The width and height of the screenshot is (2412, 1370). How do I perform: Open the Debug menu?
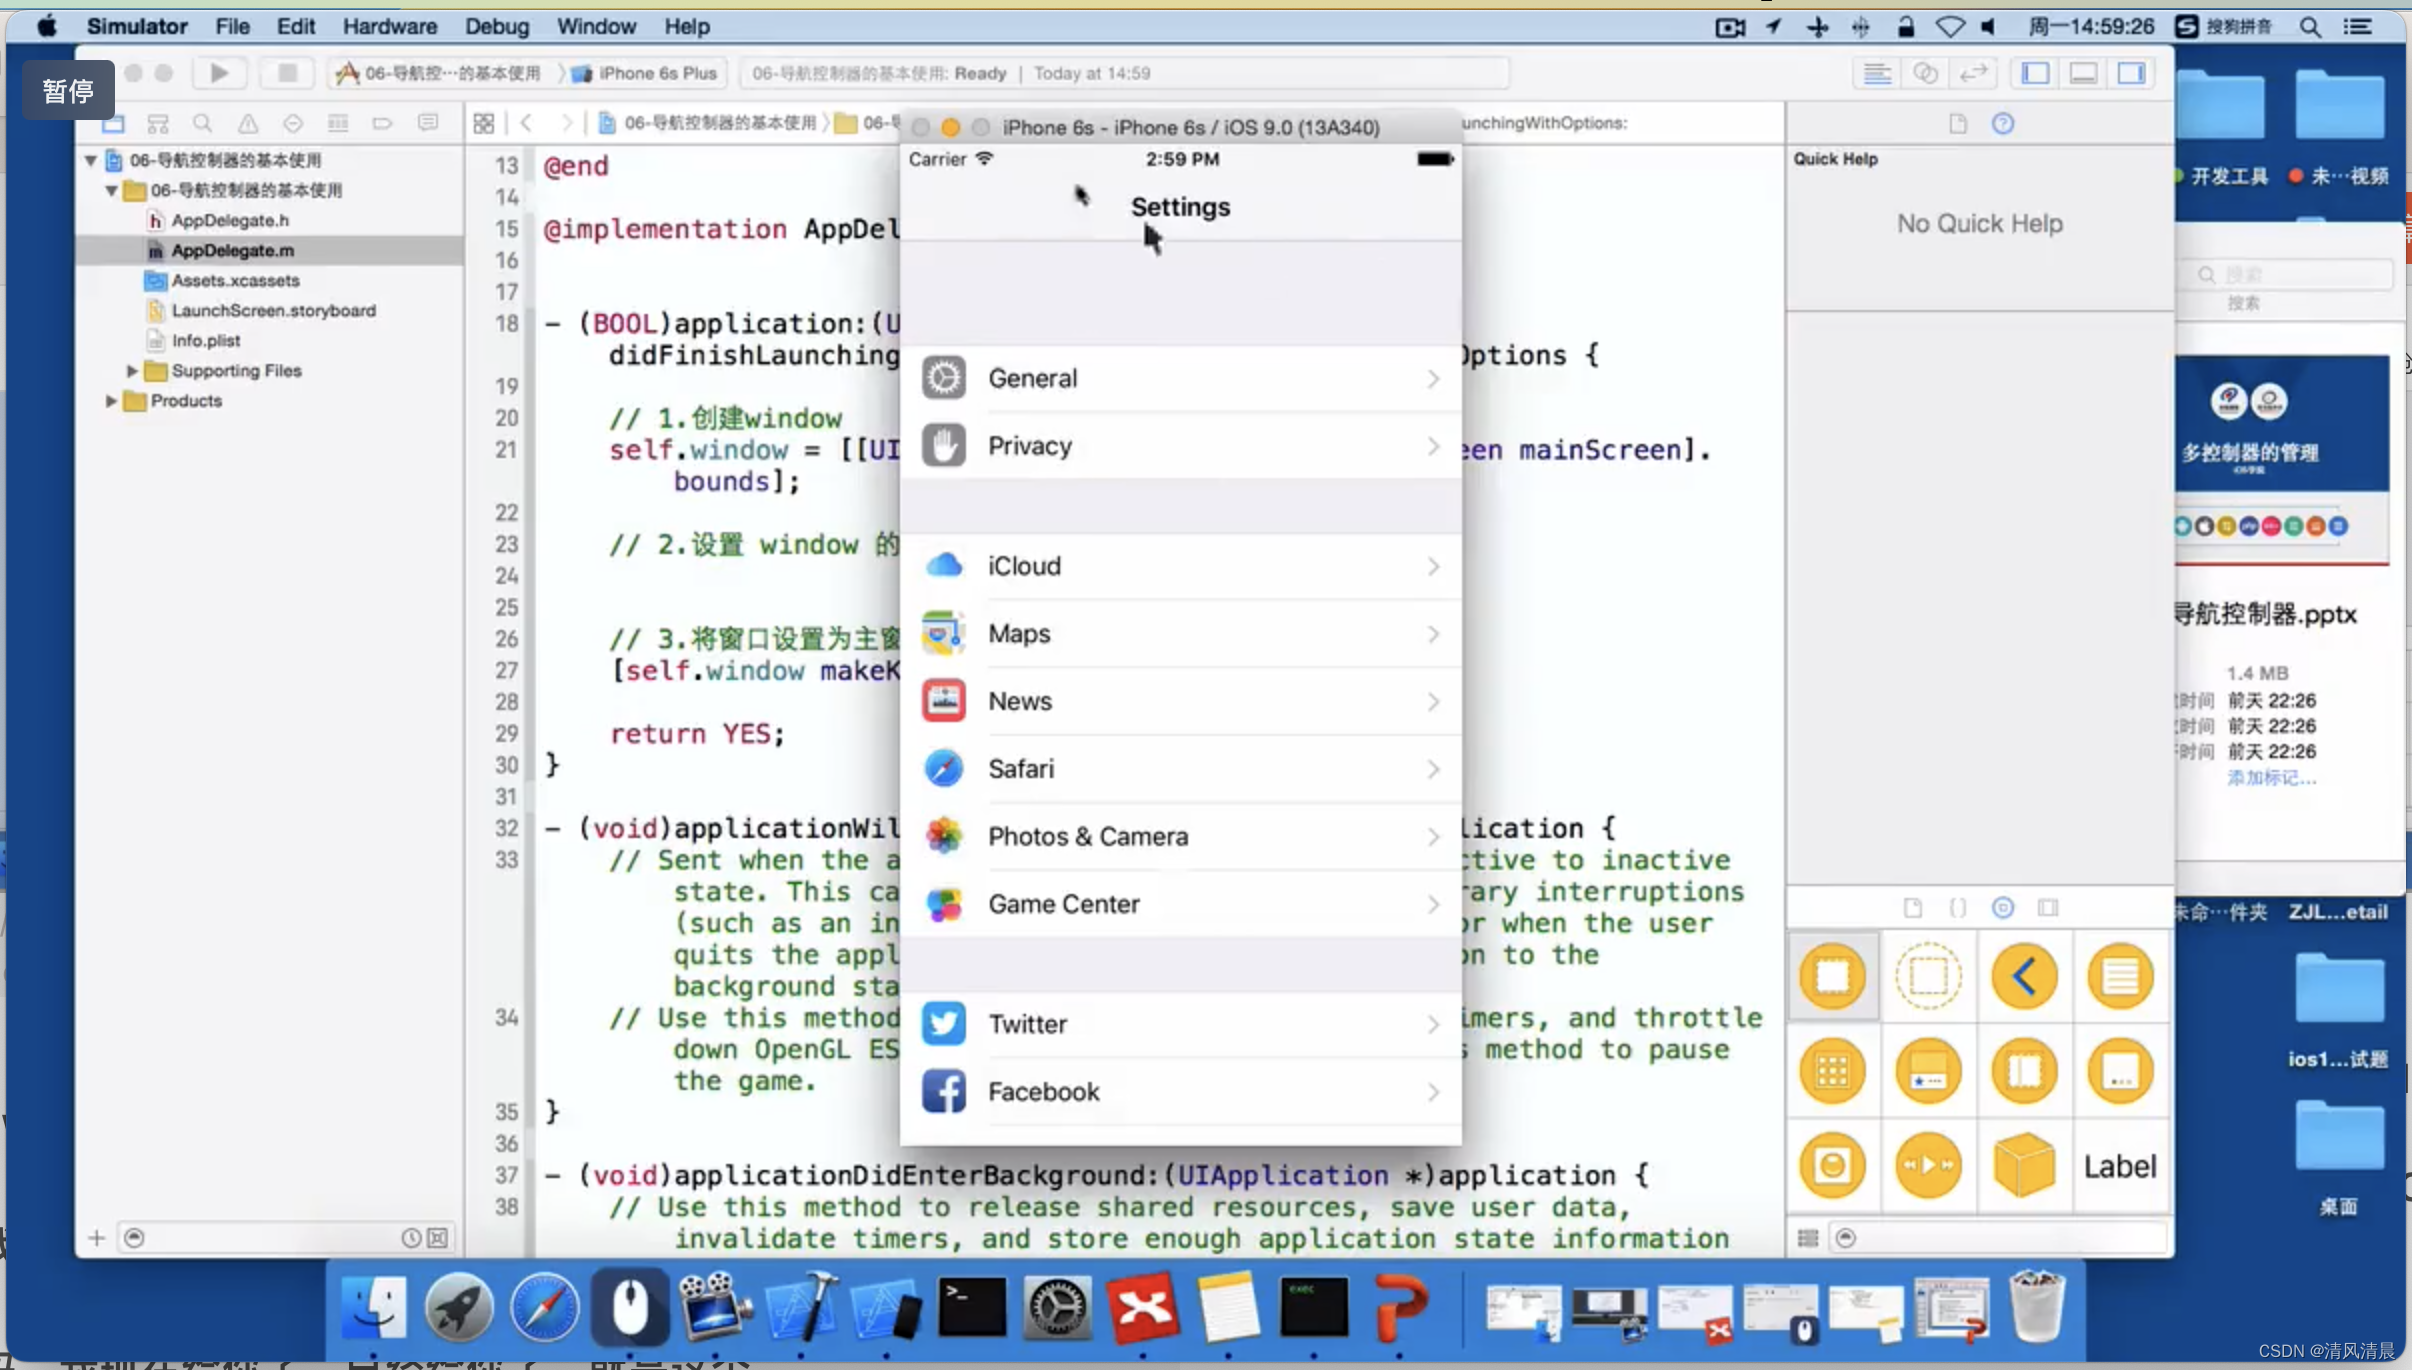pyautogui.click(x=497, y=27)
